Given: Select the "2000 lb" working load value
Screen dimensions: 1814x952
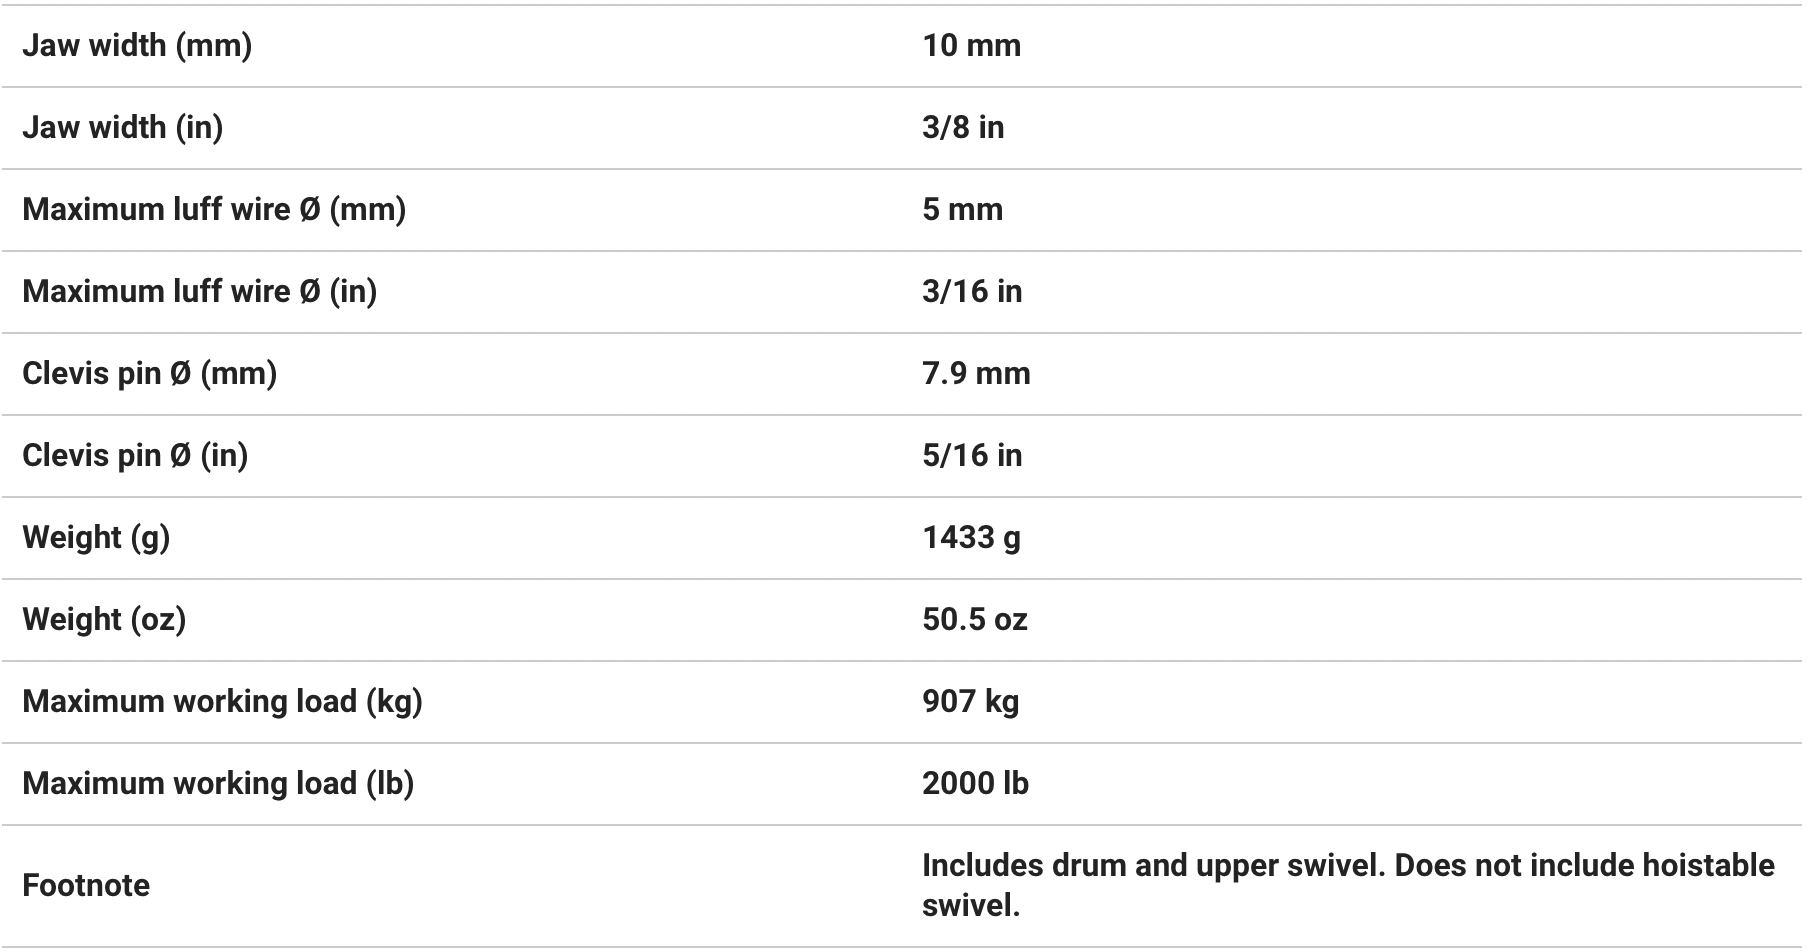Looking at the screenshot, I should pos(975,784).
